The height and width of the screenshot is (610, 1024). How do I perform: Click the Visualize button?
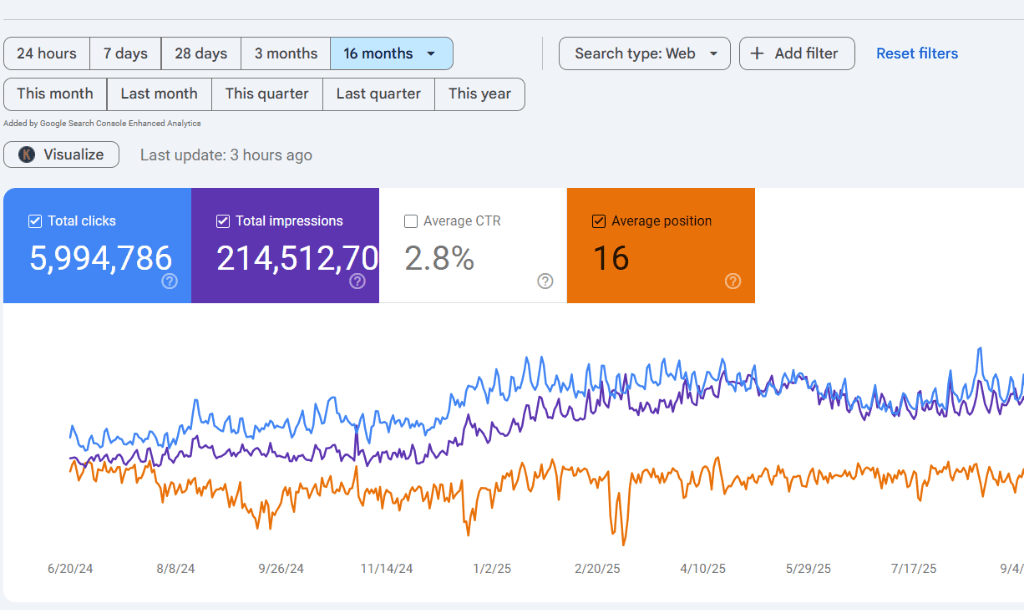click(61, 154)
